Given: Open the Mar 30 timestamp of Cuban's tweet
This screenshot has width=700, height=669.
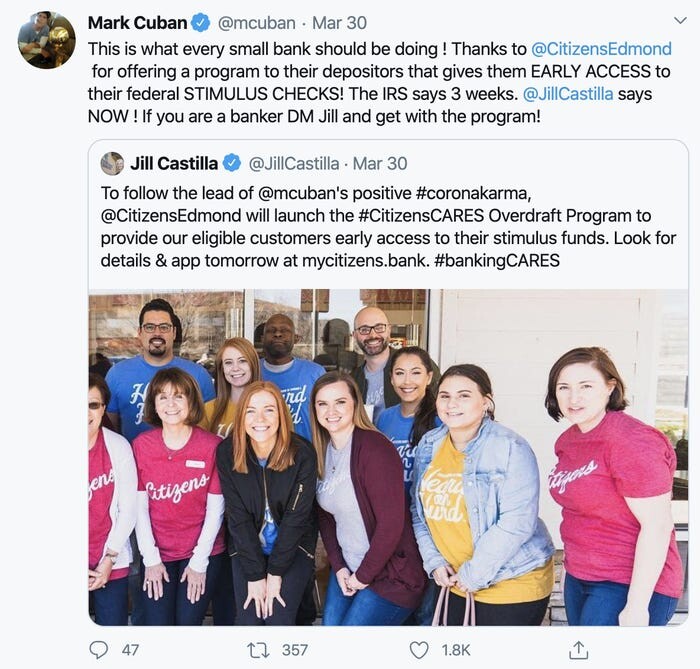Looking at the screenshot, I should 339,23.
